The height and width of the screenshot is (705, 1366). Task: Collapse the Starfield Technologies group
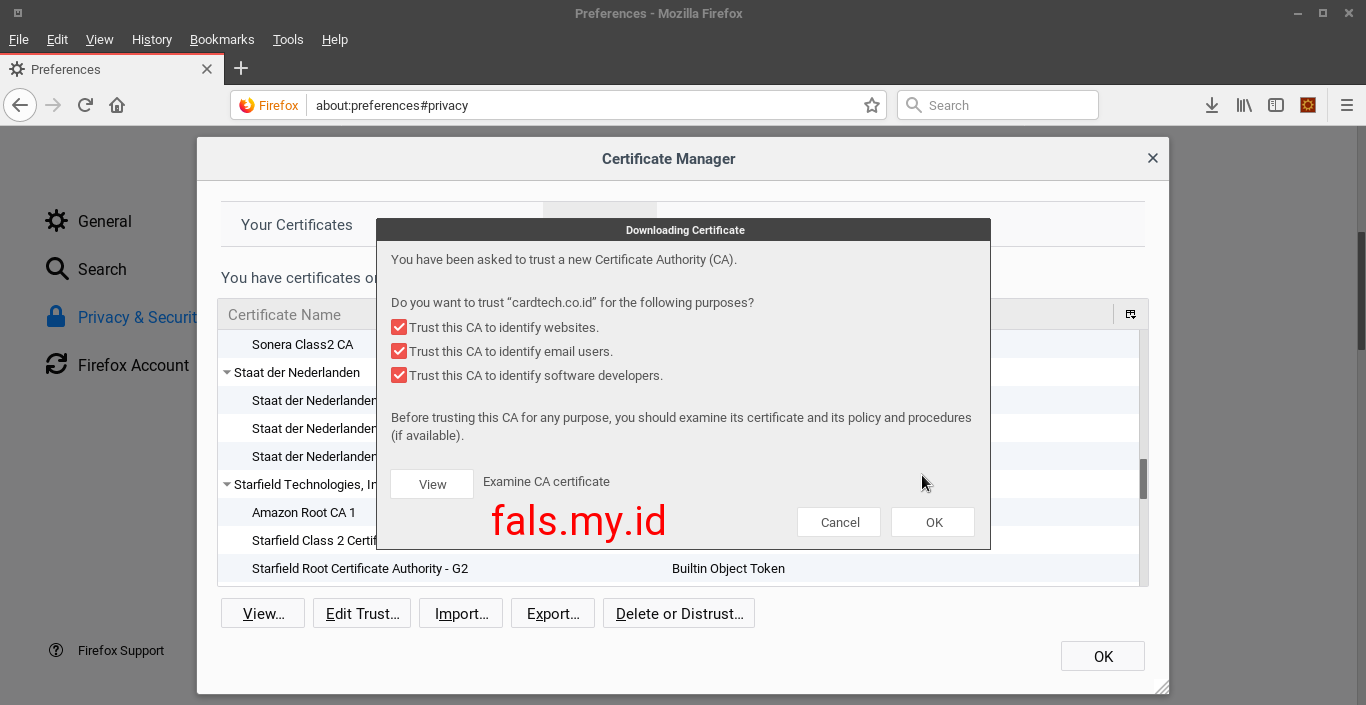pos(227,484)
